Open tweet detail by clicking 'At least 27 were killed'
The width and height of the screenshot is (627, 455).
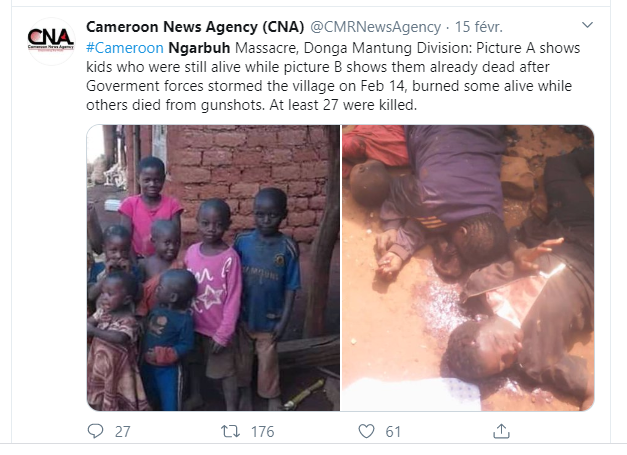(x=343, y=105)
